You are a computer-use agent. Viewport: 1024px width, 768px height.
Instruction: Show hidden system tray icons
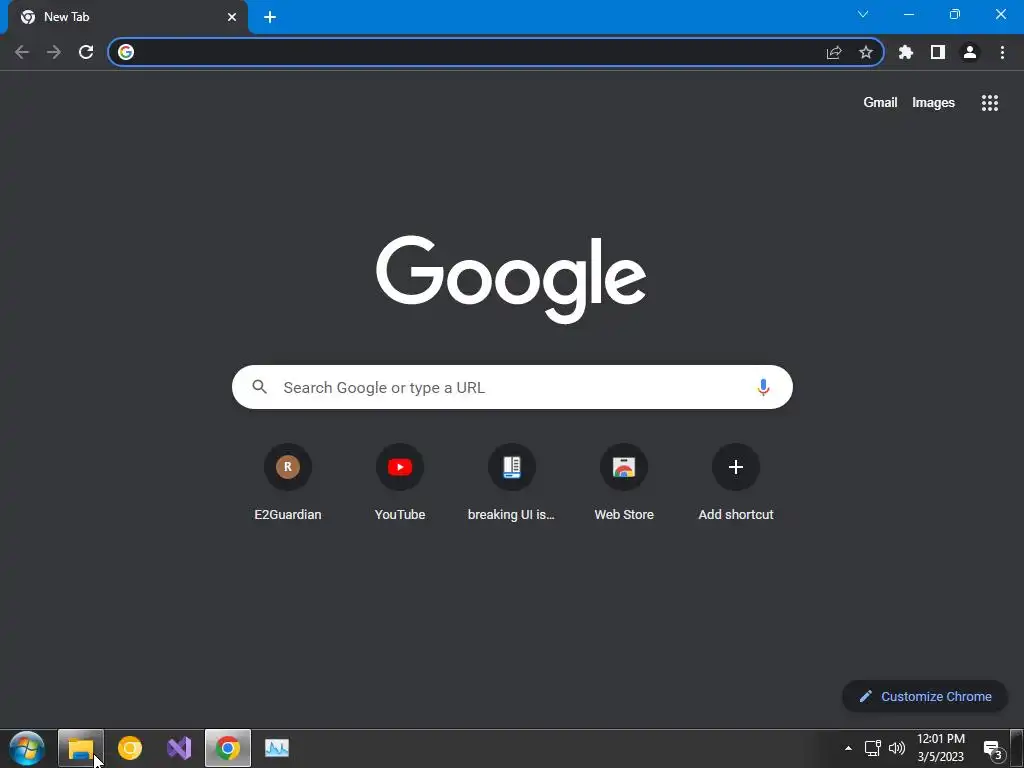(848, 748)
